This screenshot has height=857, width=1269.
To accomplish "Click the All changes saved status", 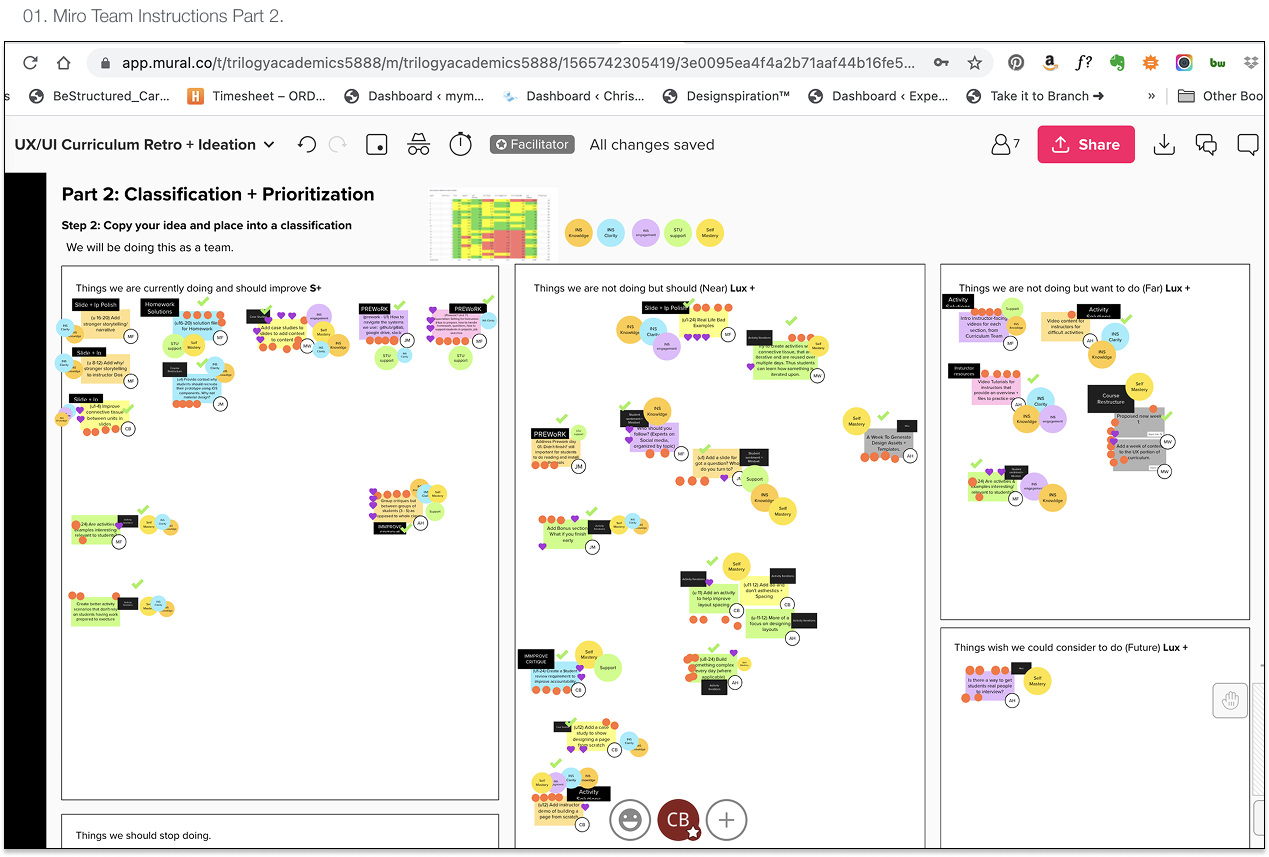I will [652, 144].
